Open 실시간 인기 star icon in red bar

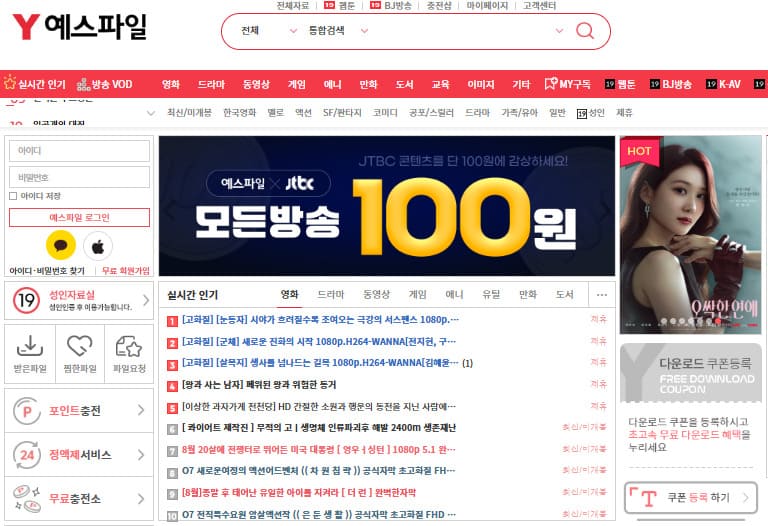pos(10,83)
